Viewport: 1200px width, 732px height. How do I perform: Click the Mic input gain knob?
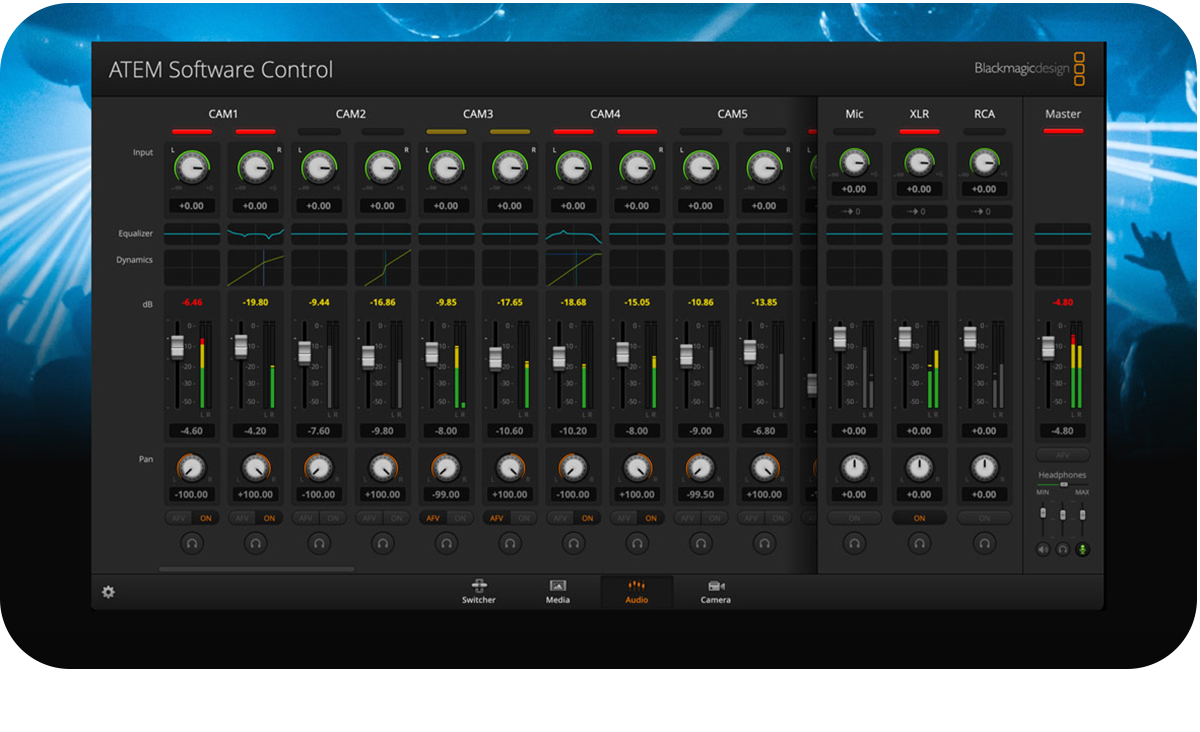(854, 162)
